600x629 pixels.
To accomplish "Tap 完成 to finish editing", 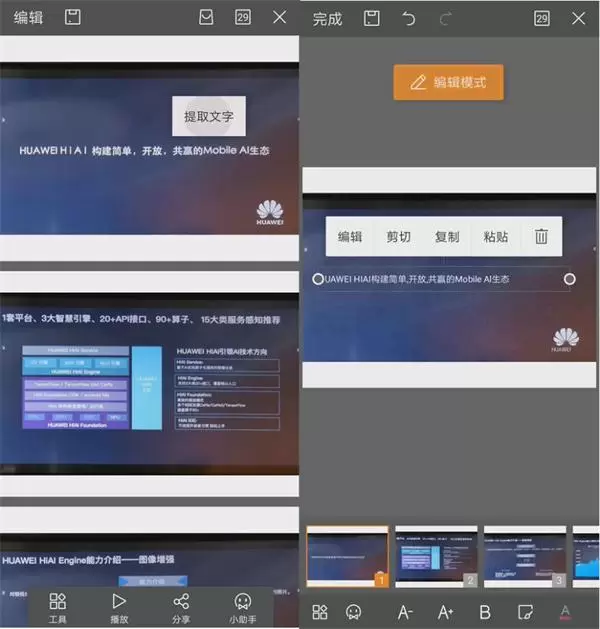I will (326, 18).
